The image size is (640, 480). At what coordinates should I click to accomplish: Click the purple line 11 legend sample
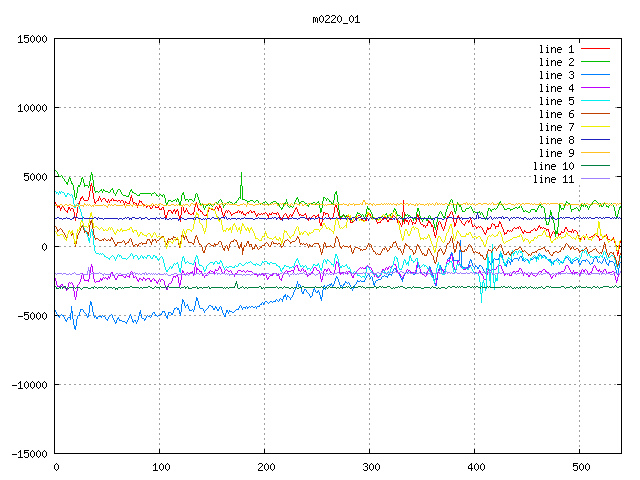coord(595,179)
